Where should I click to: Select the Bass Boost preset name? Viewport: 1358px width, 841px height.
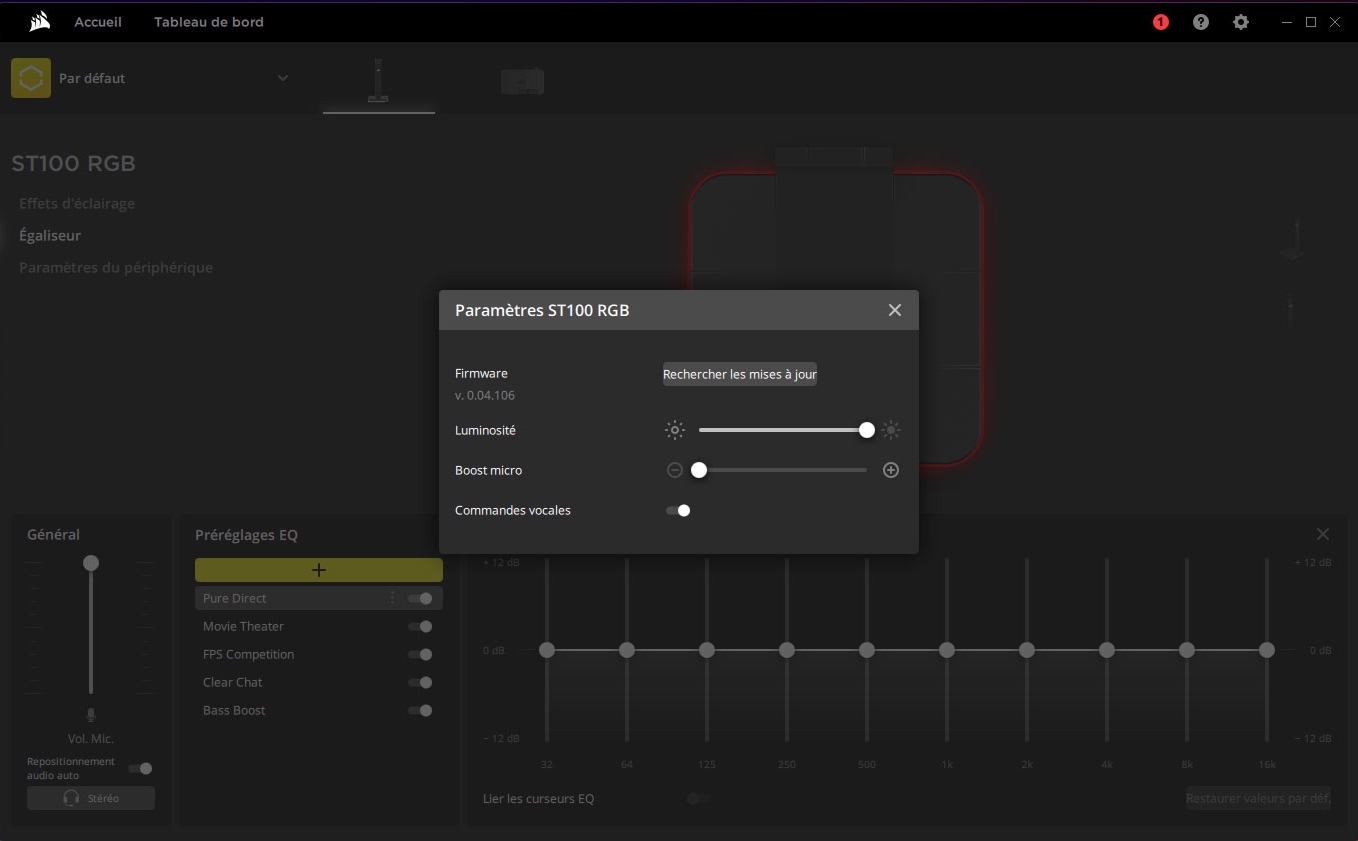point(234,710)
